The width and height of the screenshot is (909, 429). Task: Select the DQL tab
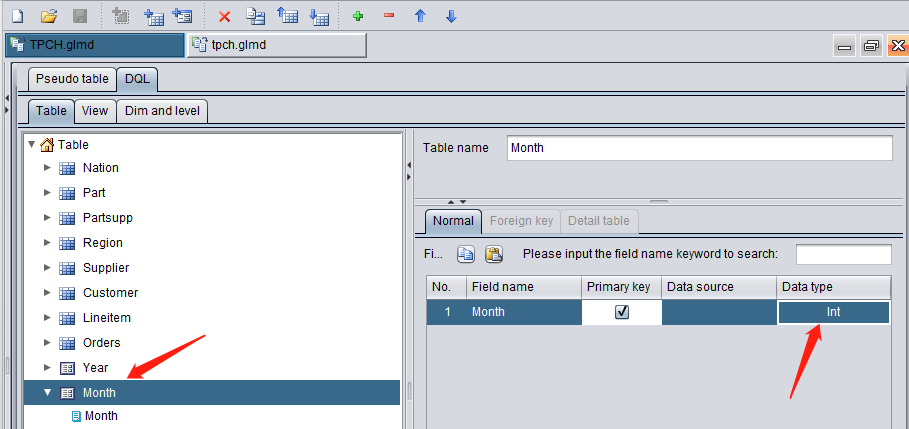point(137,79)
